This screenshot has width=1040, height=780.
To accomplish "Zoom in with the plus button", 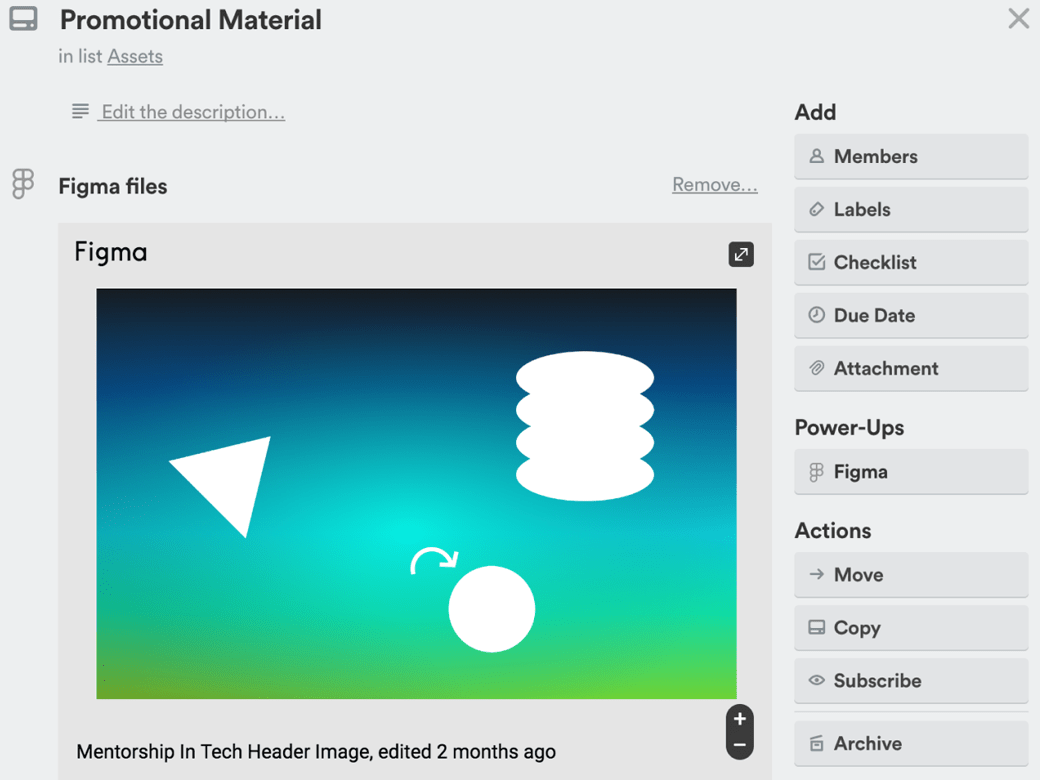I will tap(740, 719).
